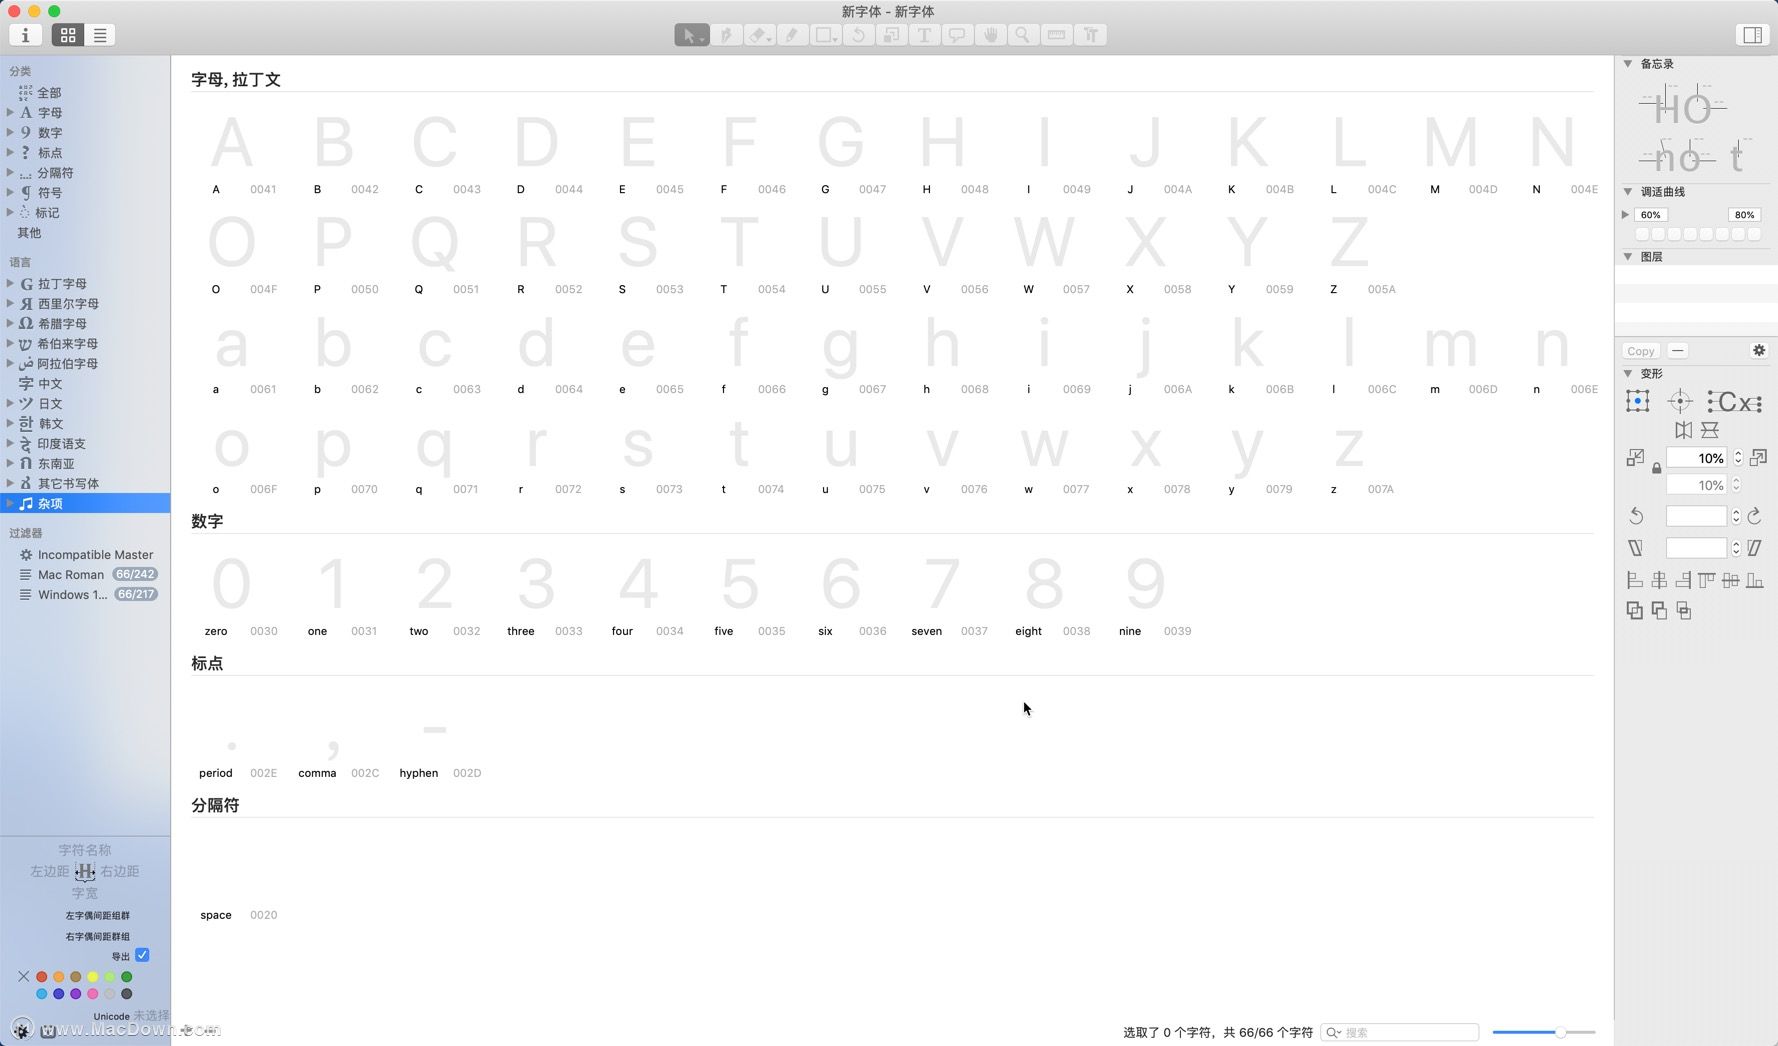Expand the 字母 category
The width and height of the screenshot is (1778, 1046).
point(10,112)
